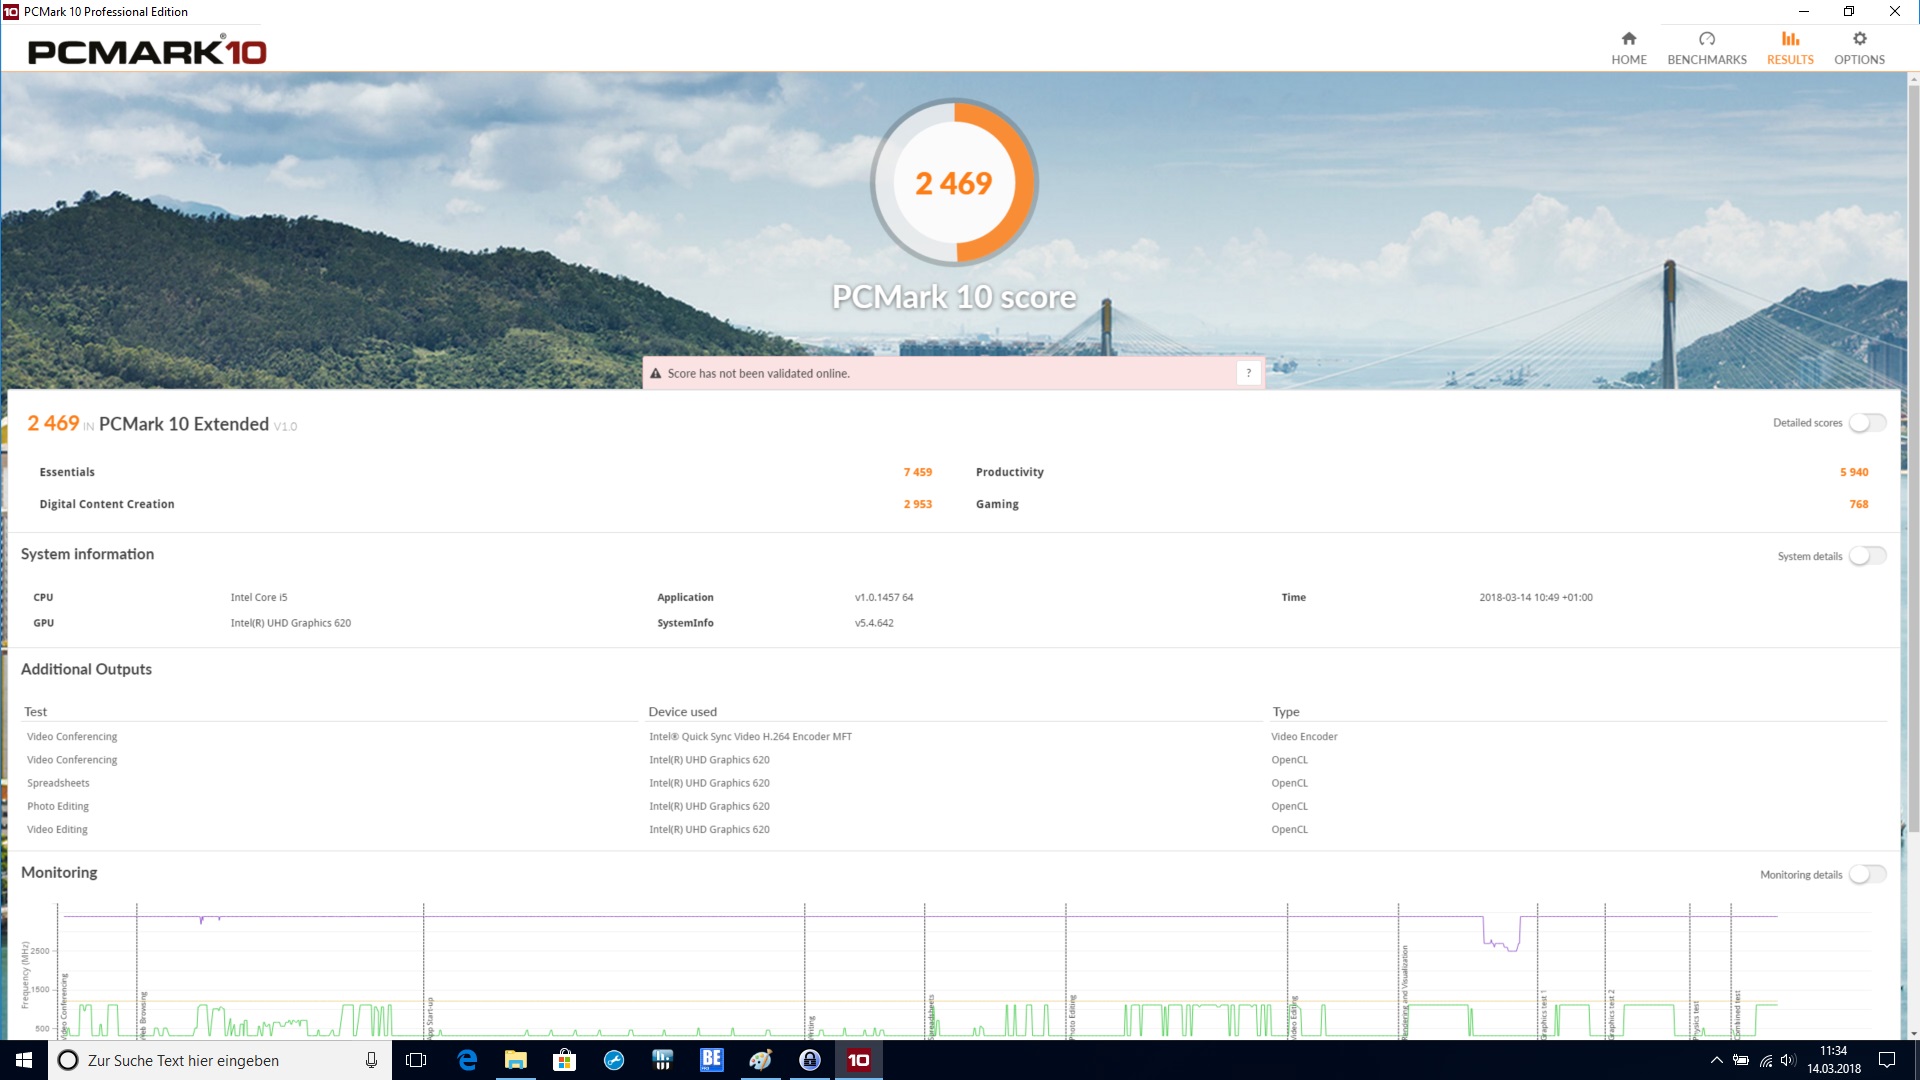This screenshot has height=1080, width=1920.
Task: Select the Results chart icon
Action: pyautogui.click(x=1789, y=39)
